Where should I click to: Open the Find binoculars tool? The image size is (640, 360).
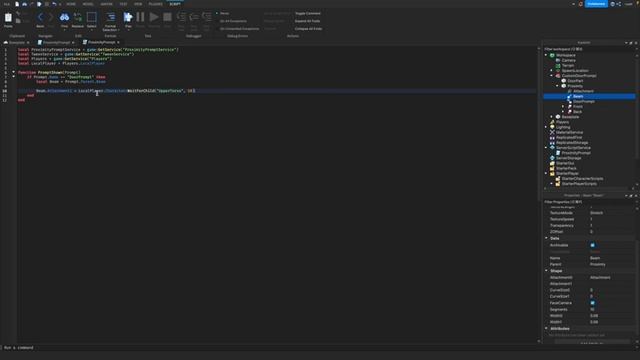pos(64,17)
